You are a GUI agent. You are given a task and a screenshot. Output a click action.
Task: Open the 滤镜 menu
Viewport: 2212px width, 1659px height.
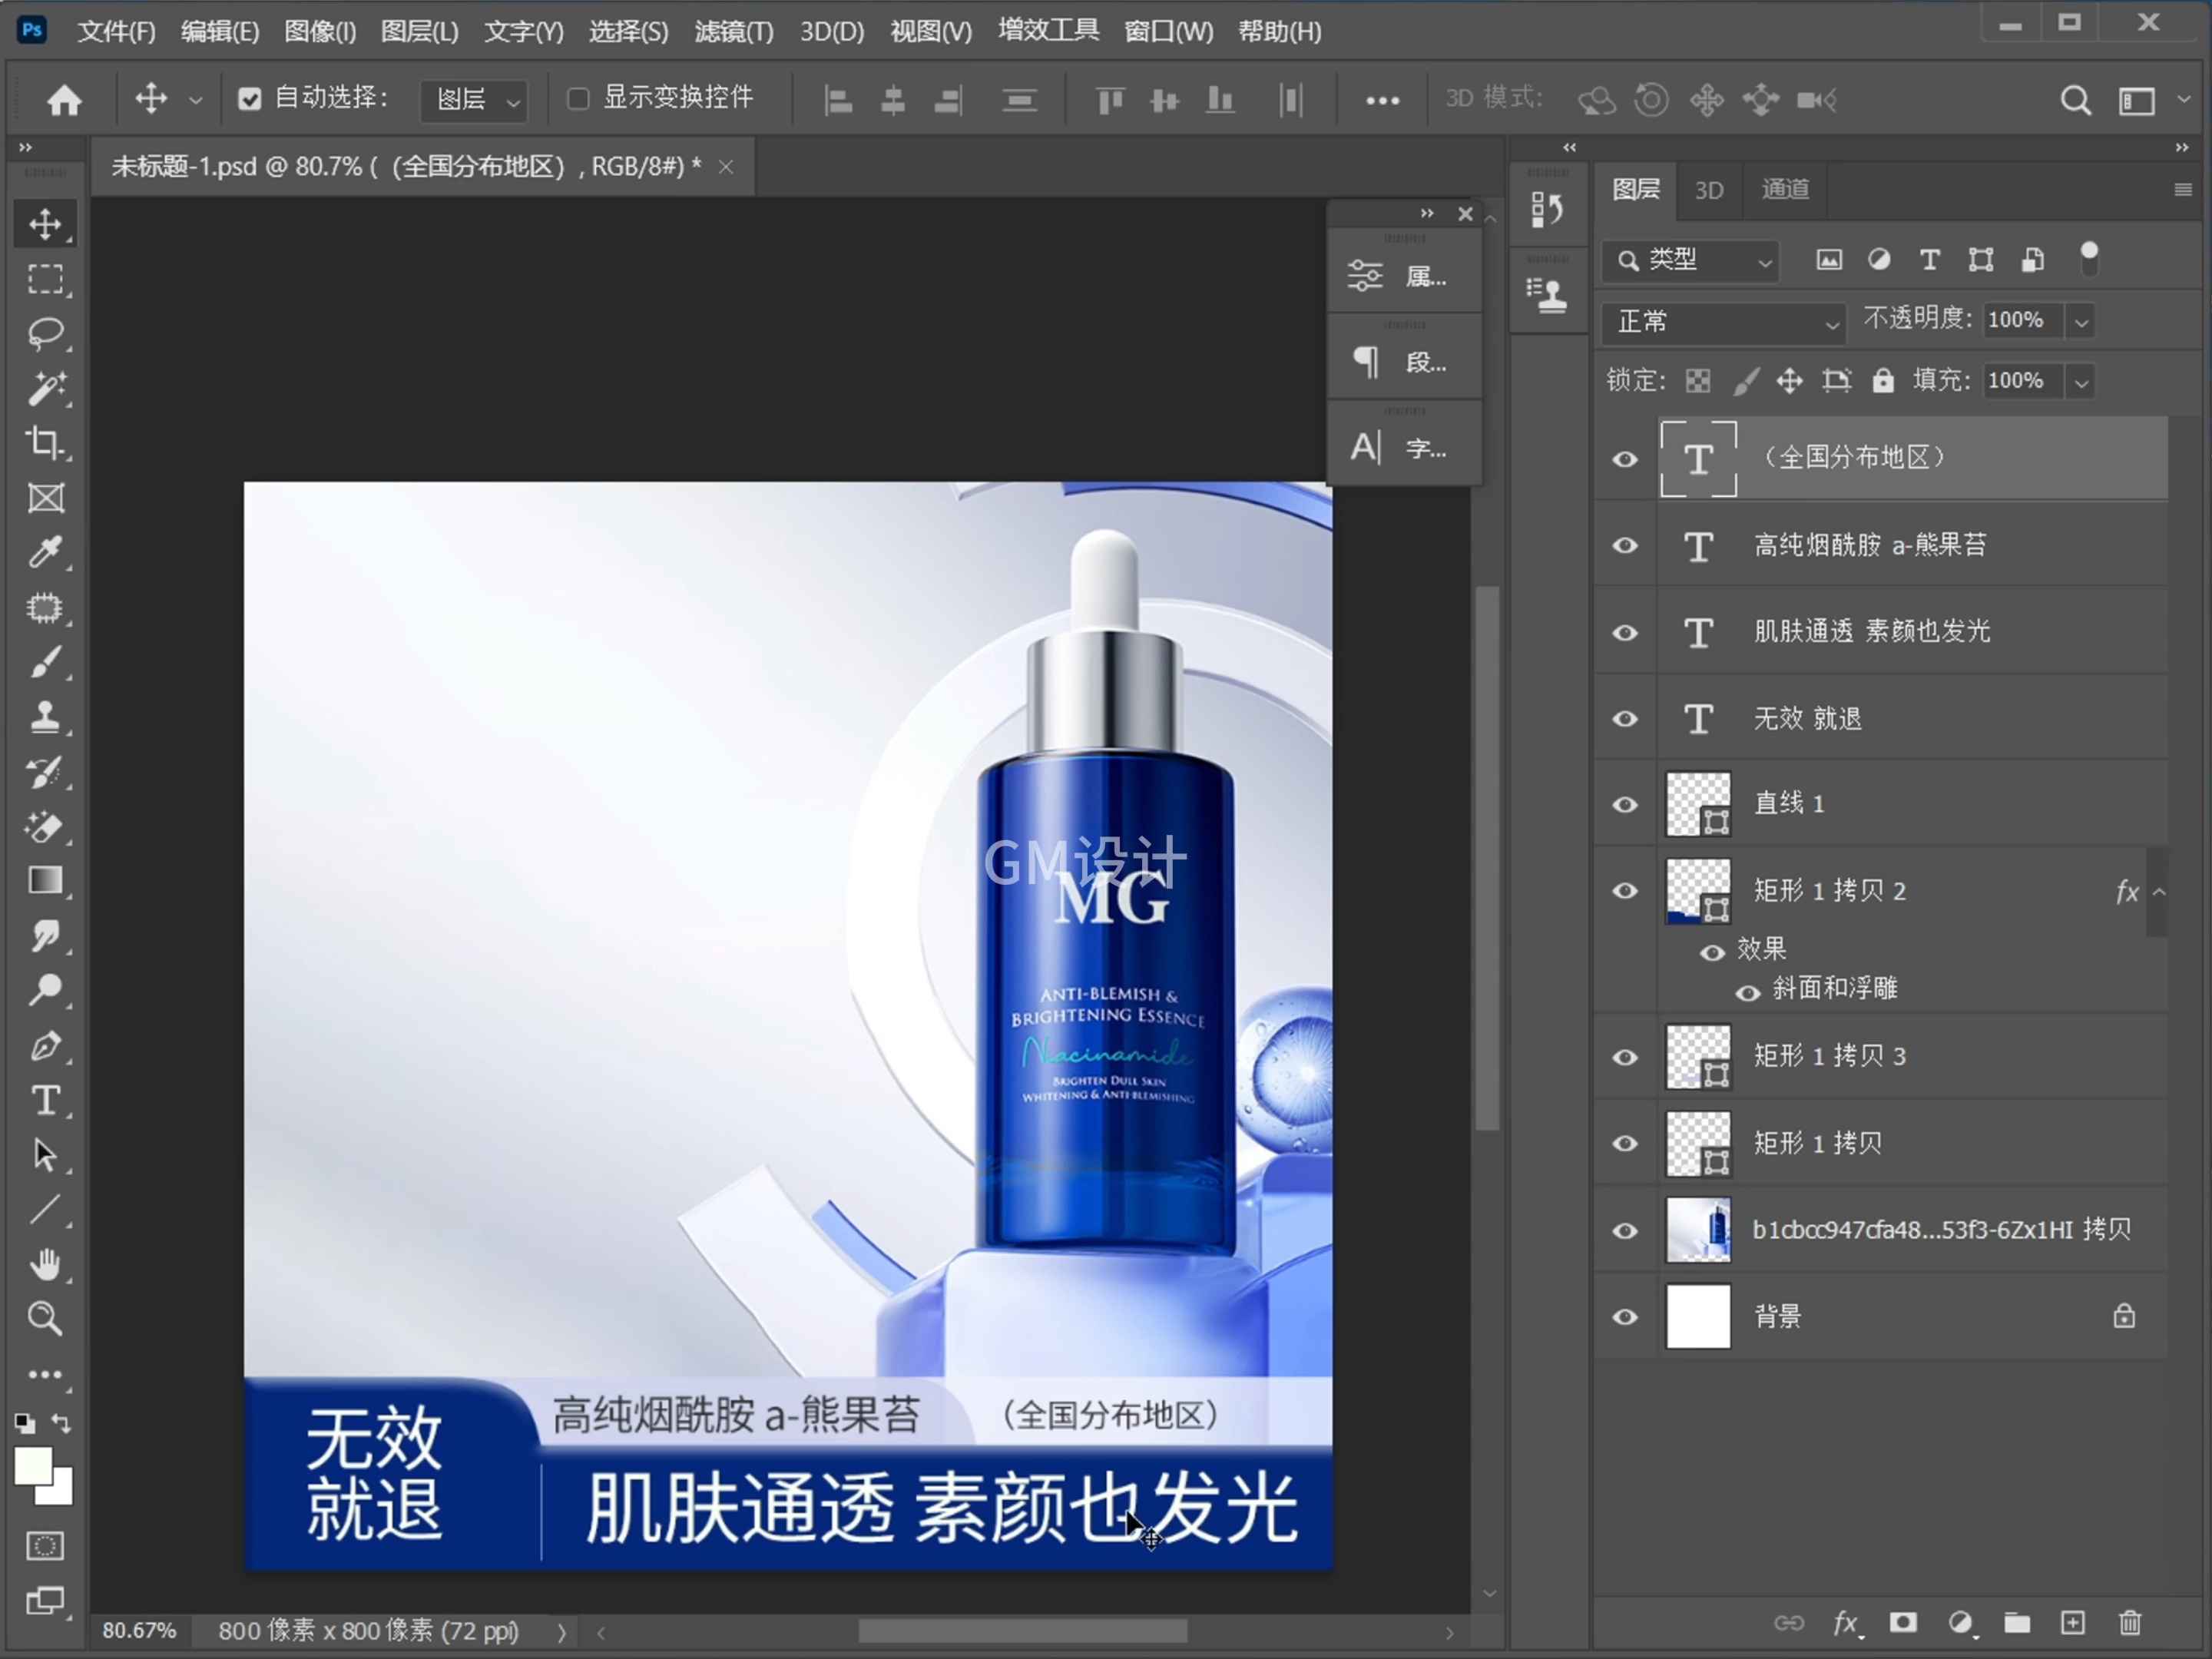point(733,31)
